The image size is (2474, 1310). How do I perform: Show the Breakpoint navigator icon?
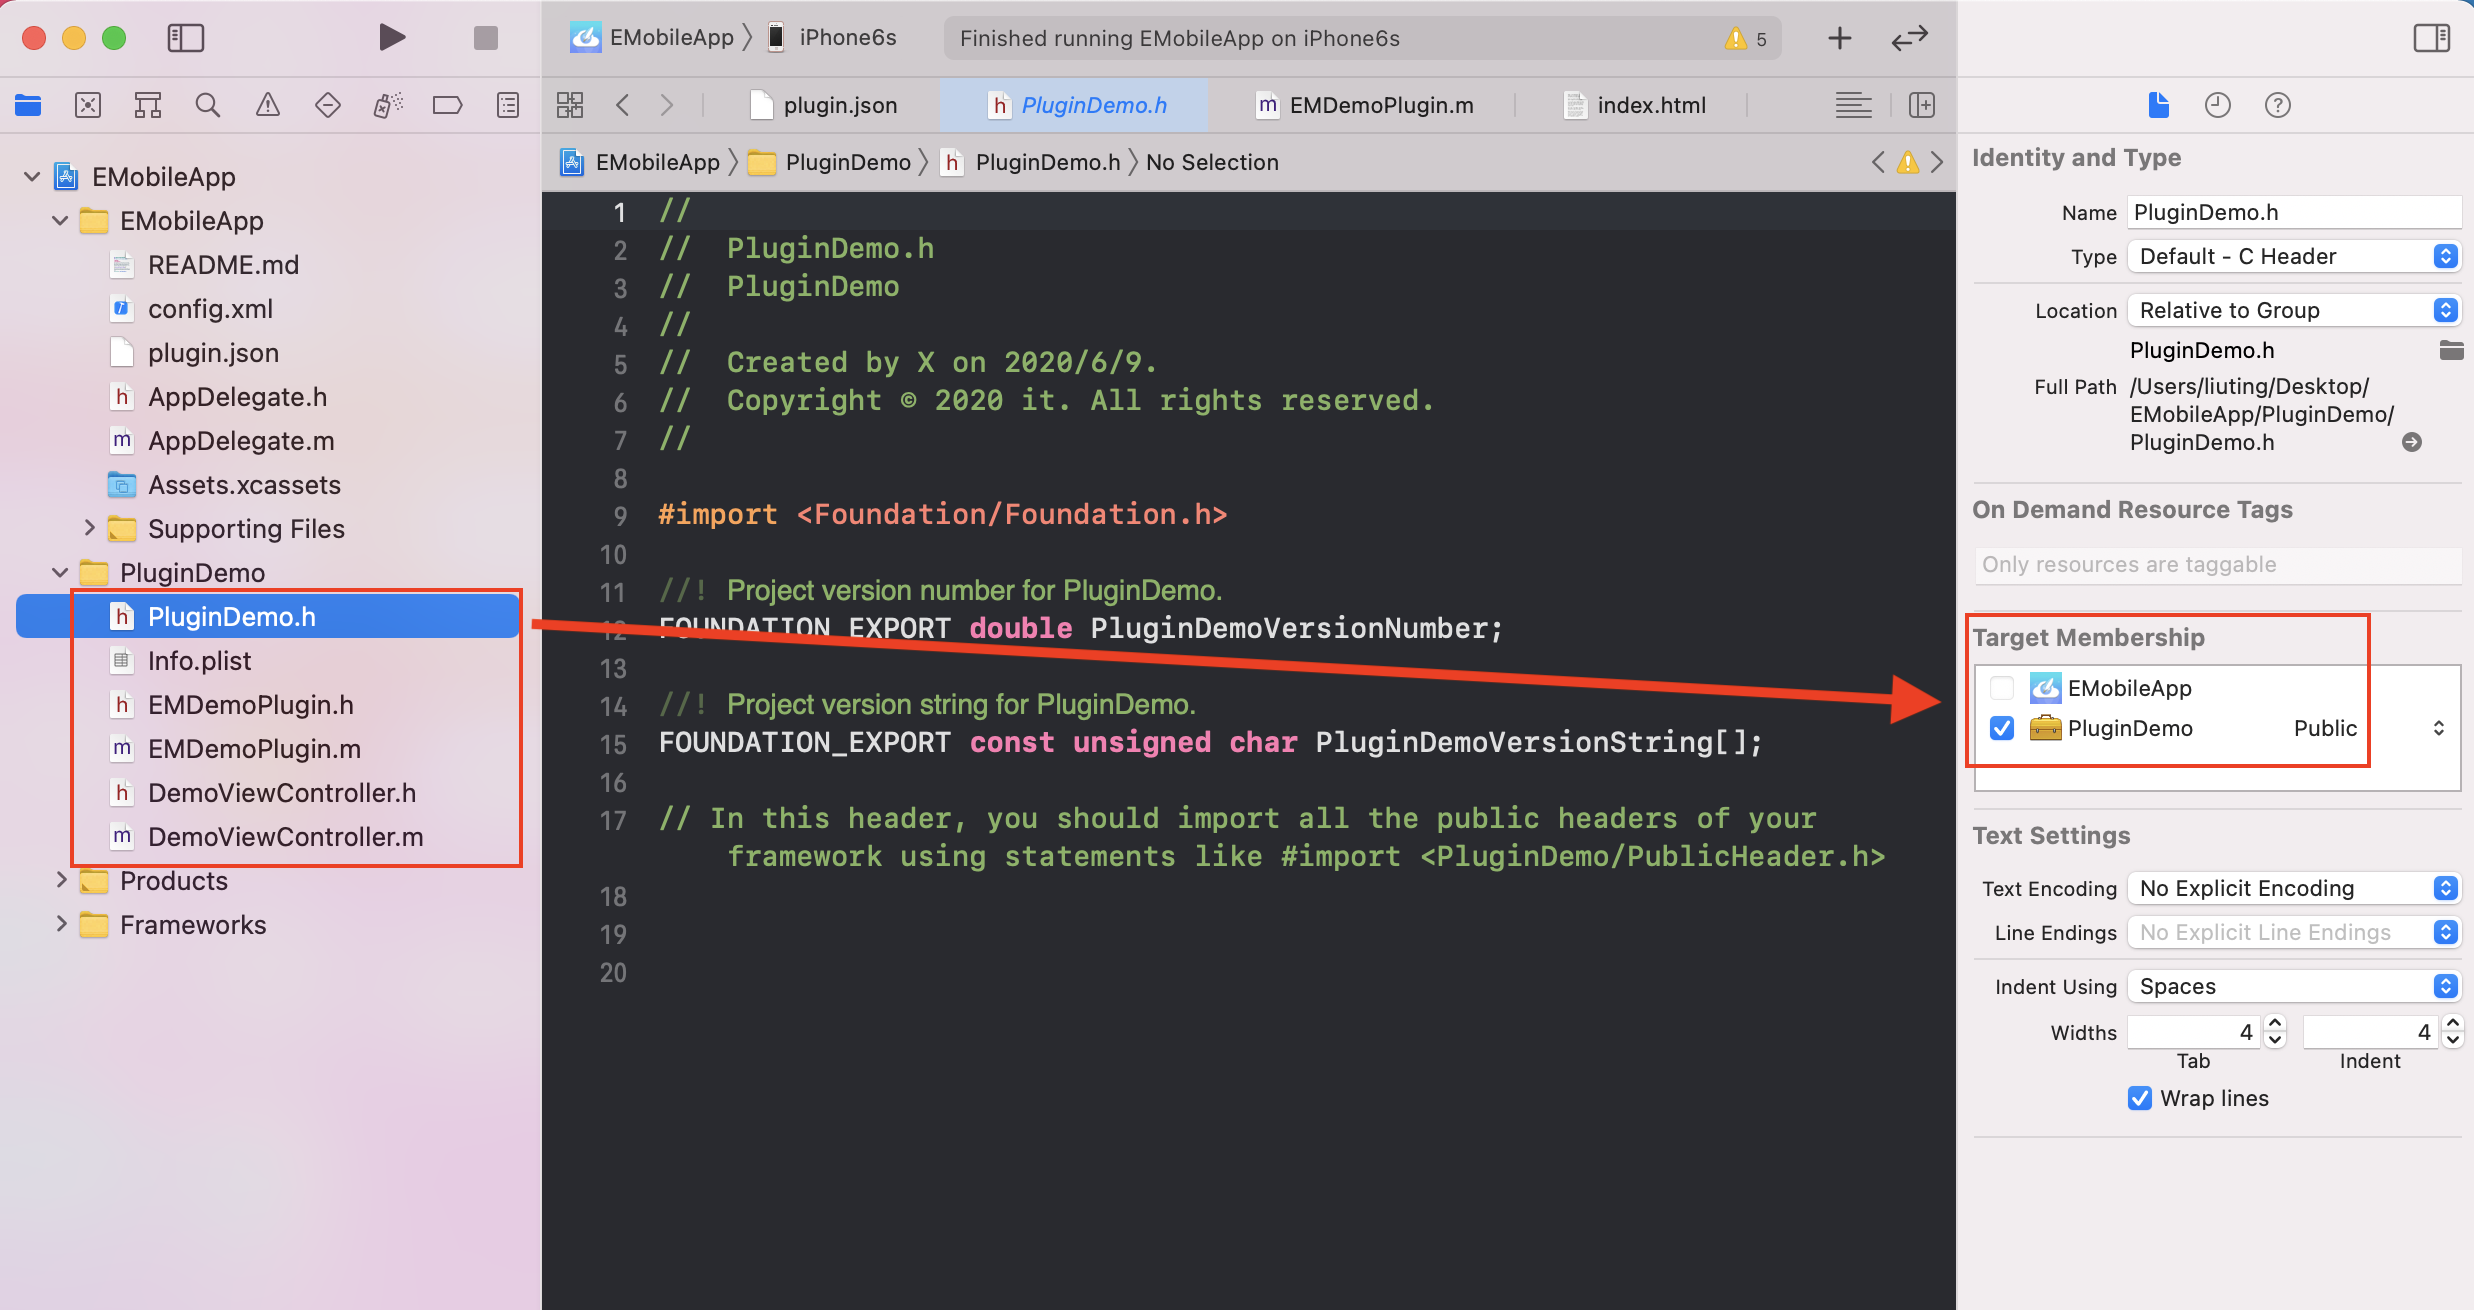tap(447, 105)
